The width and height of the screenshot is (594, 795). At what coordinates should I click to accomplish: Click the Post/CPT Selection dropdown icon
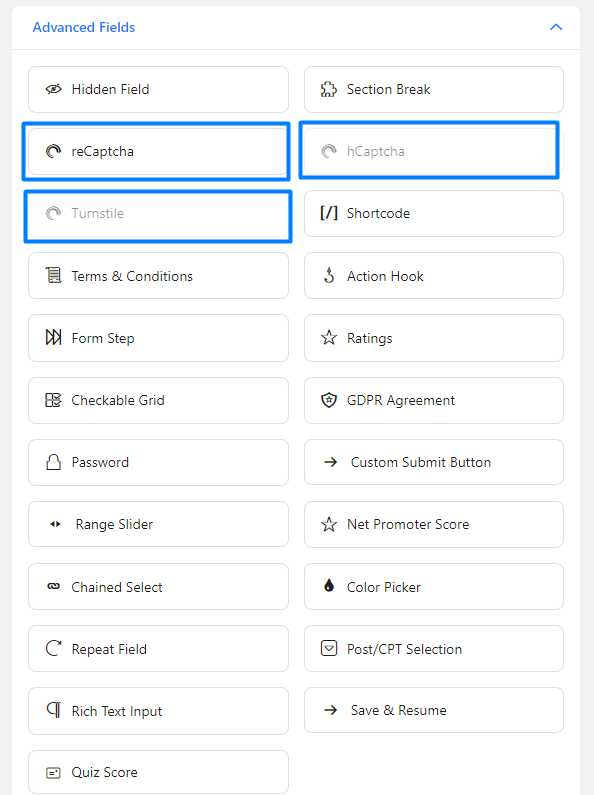click(x=328, y=648)
